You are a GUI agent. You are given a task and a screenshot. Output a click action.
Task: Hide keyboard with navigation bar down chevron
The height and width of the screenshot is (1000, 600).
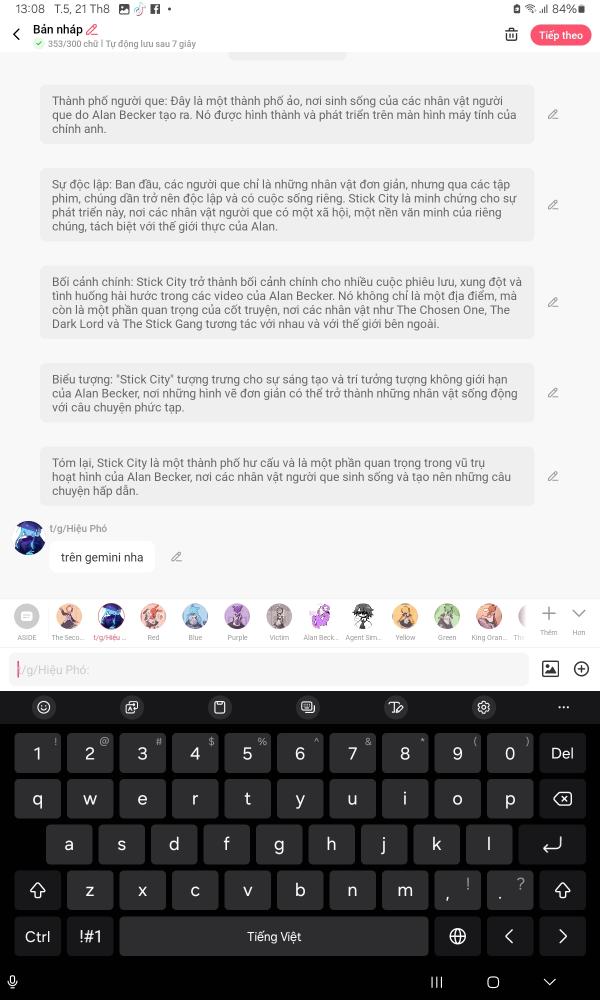[550, 982]
